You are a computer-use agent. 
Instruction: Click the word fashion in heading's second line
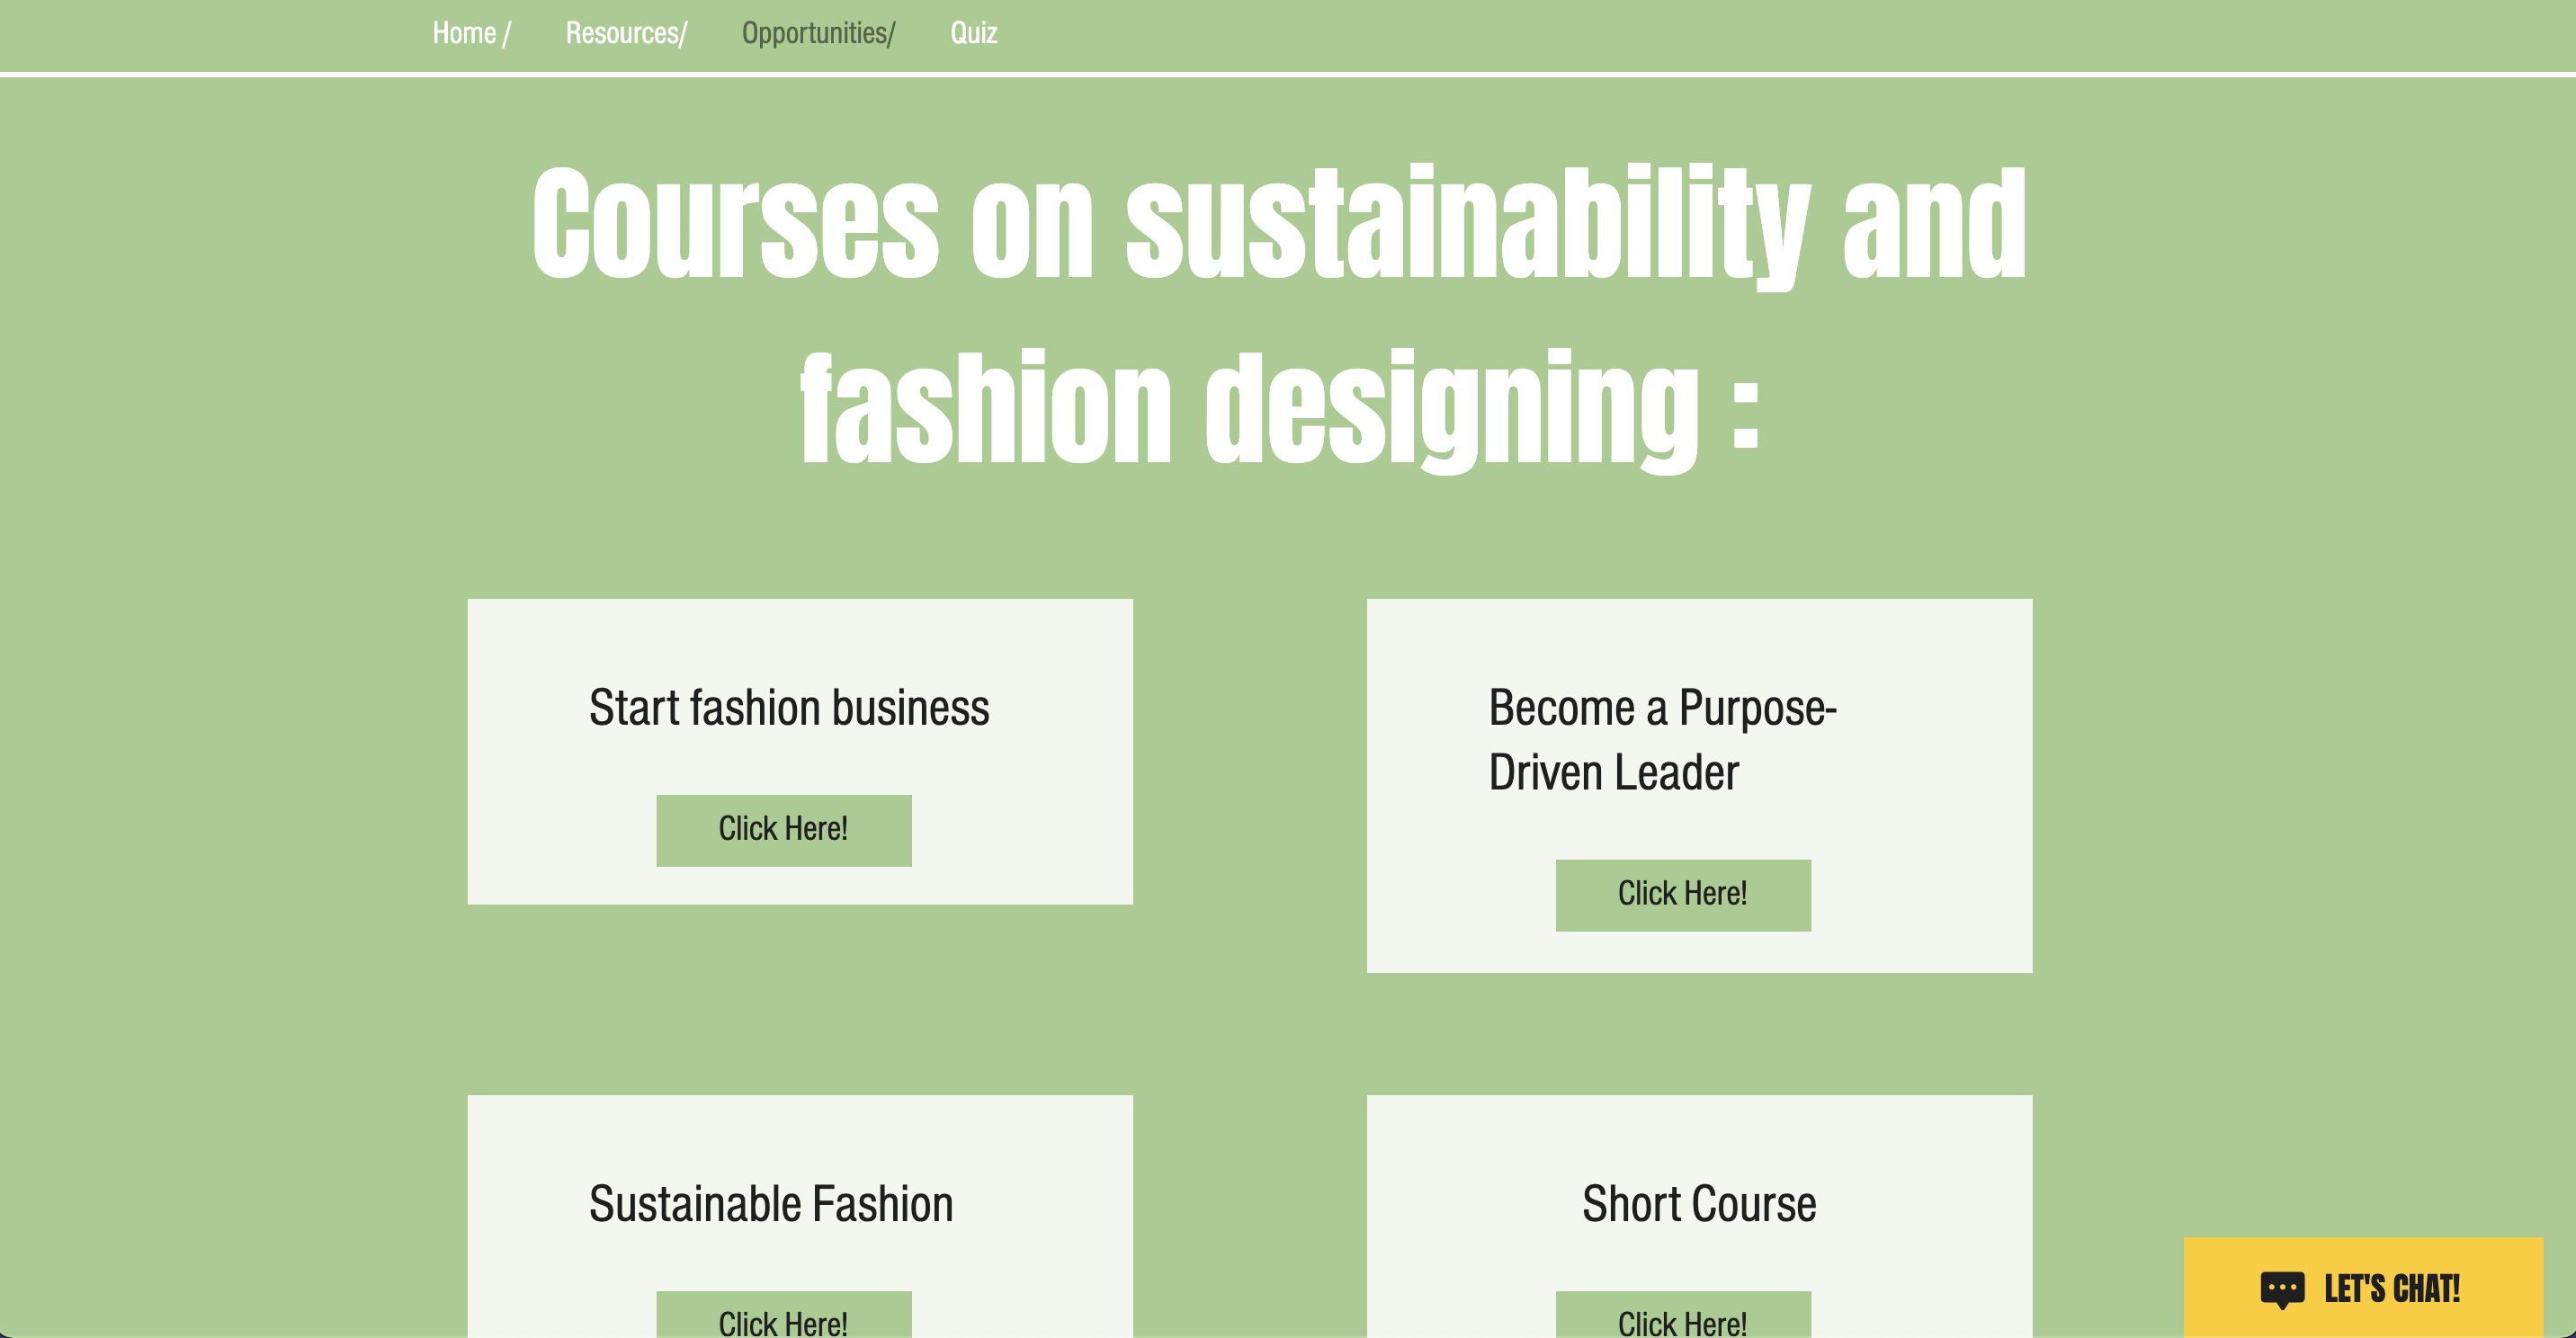coord(985,408)
